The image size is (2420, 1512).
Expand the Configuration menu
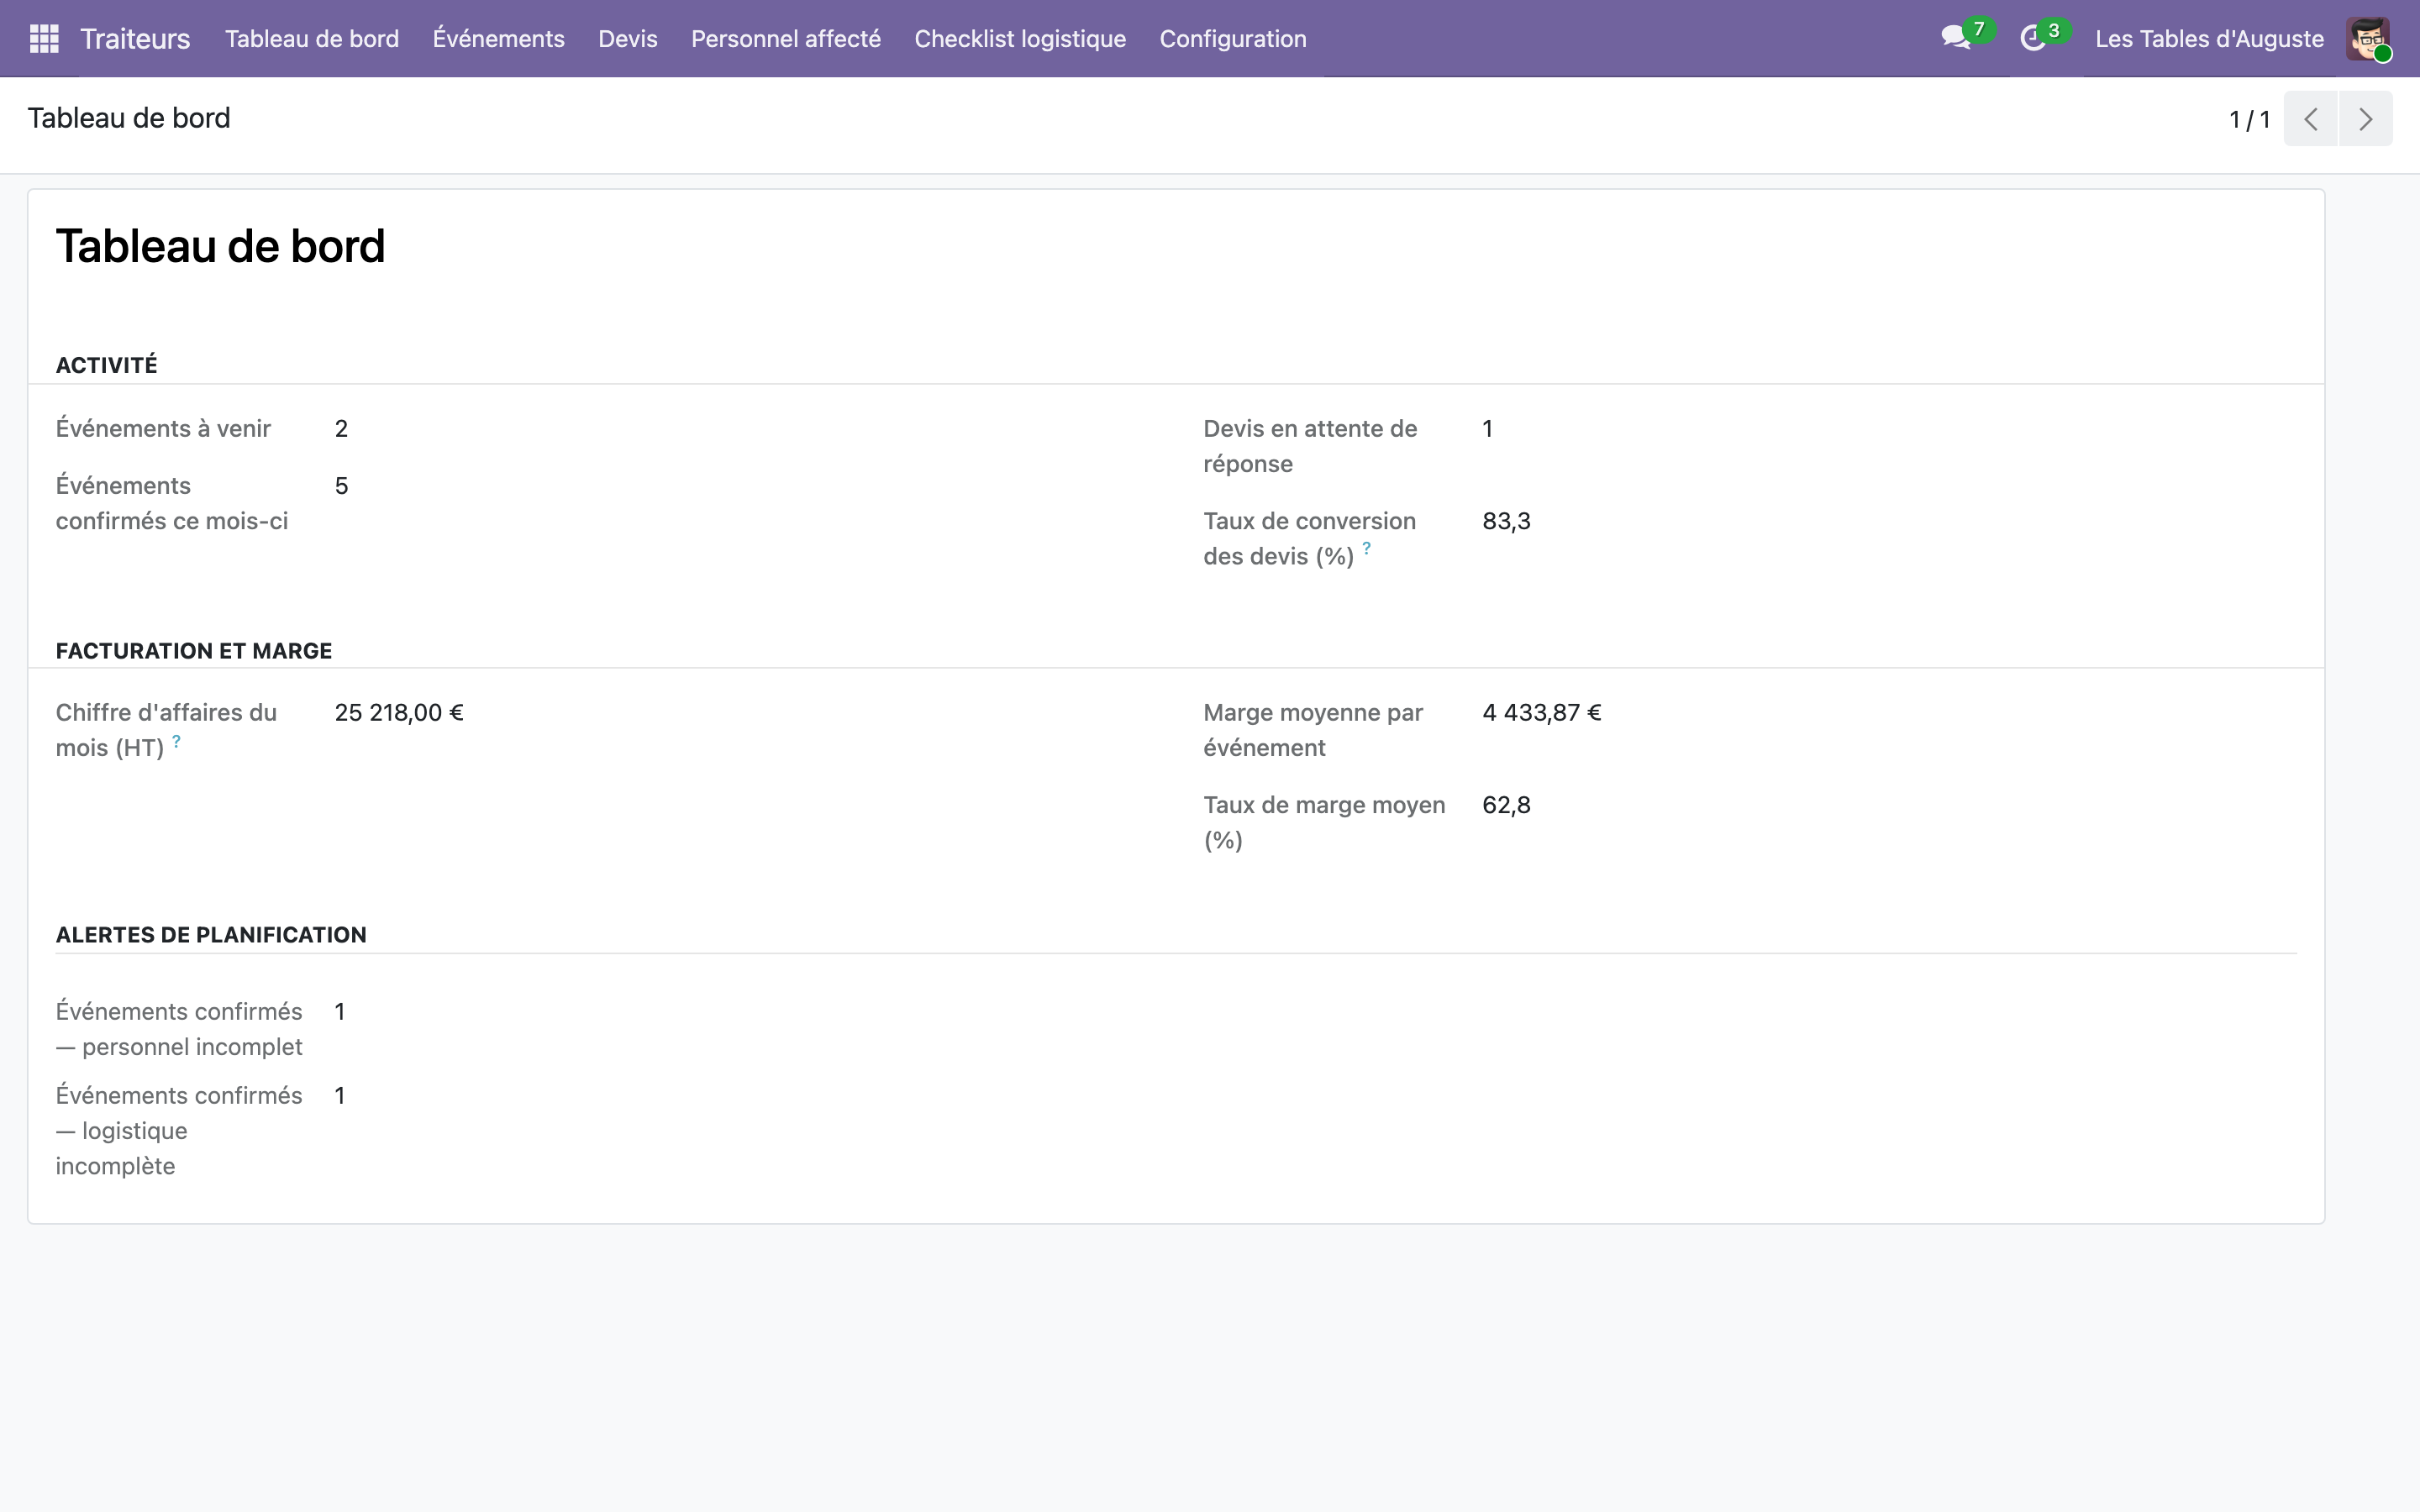[x=1233, y=39]
